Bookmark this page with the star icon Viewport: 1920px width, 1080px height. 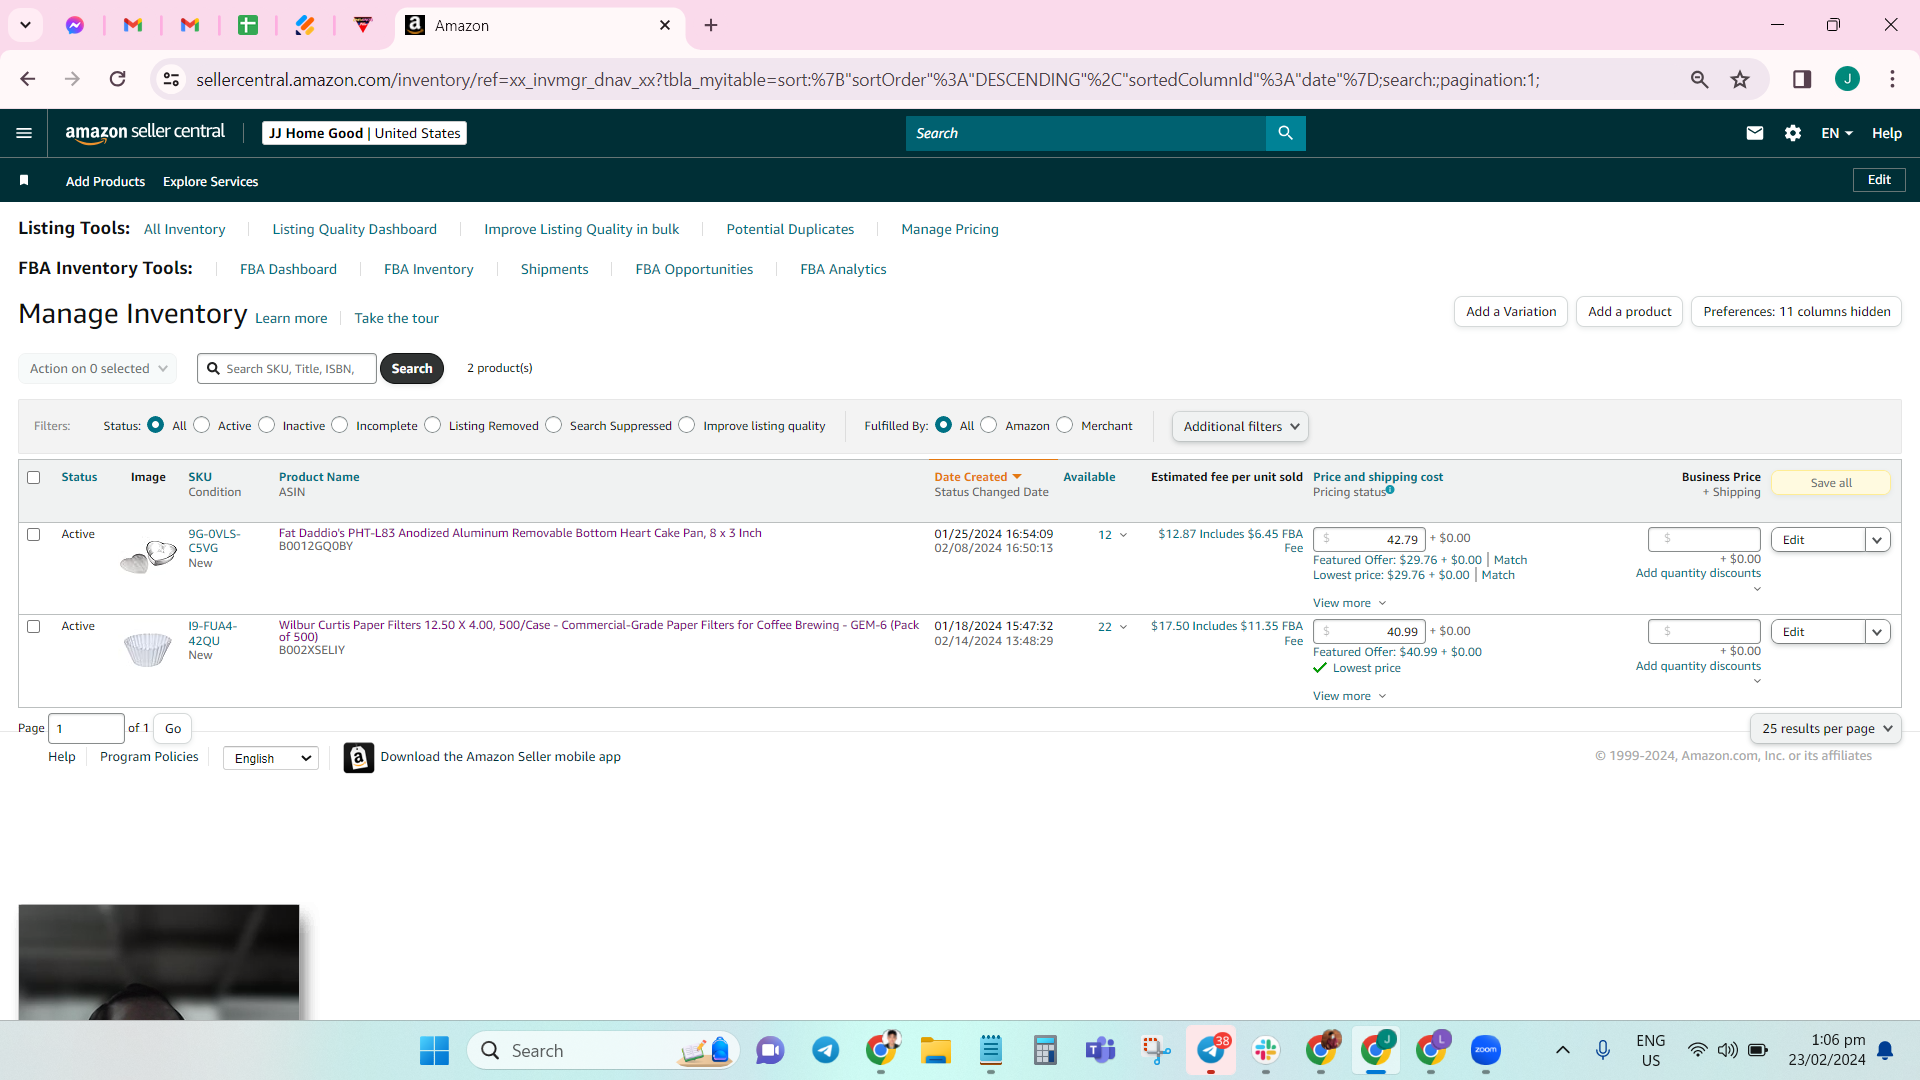point(1740,79)
